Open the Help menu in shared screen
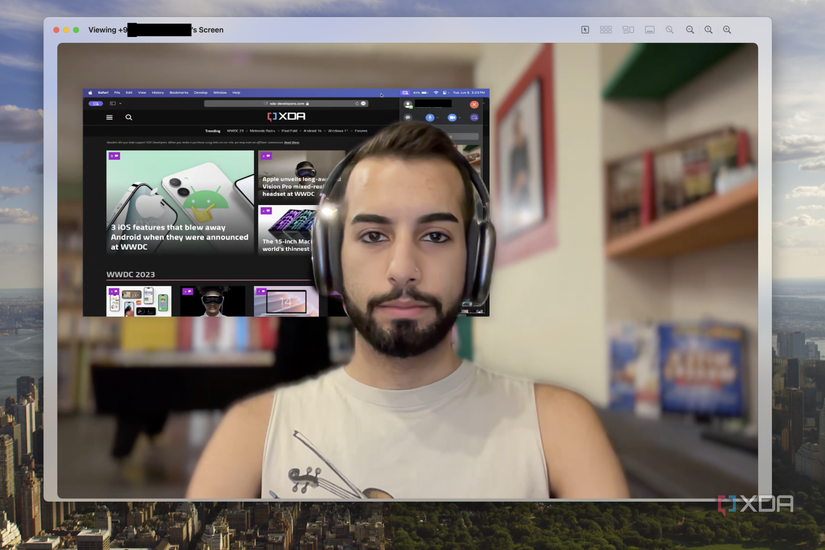 (x=236, y=93)
